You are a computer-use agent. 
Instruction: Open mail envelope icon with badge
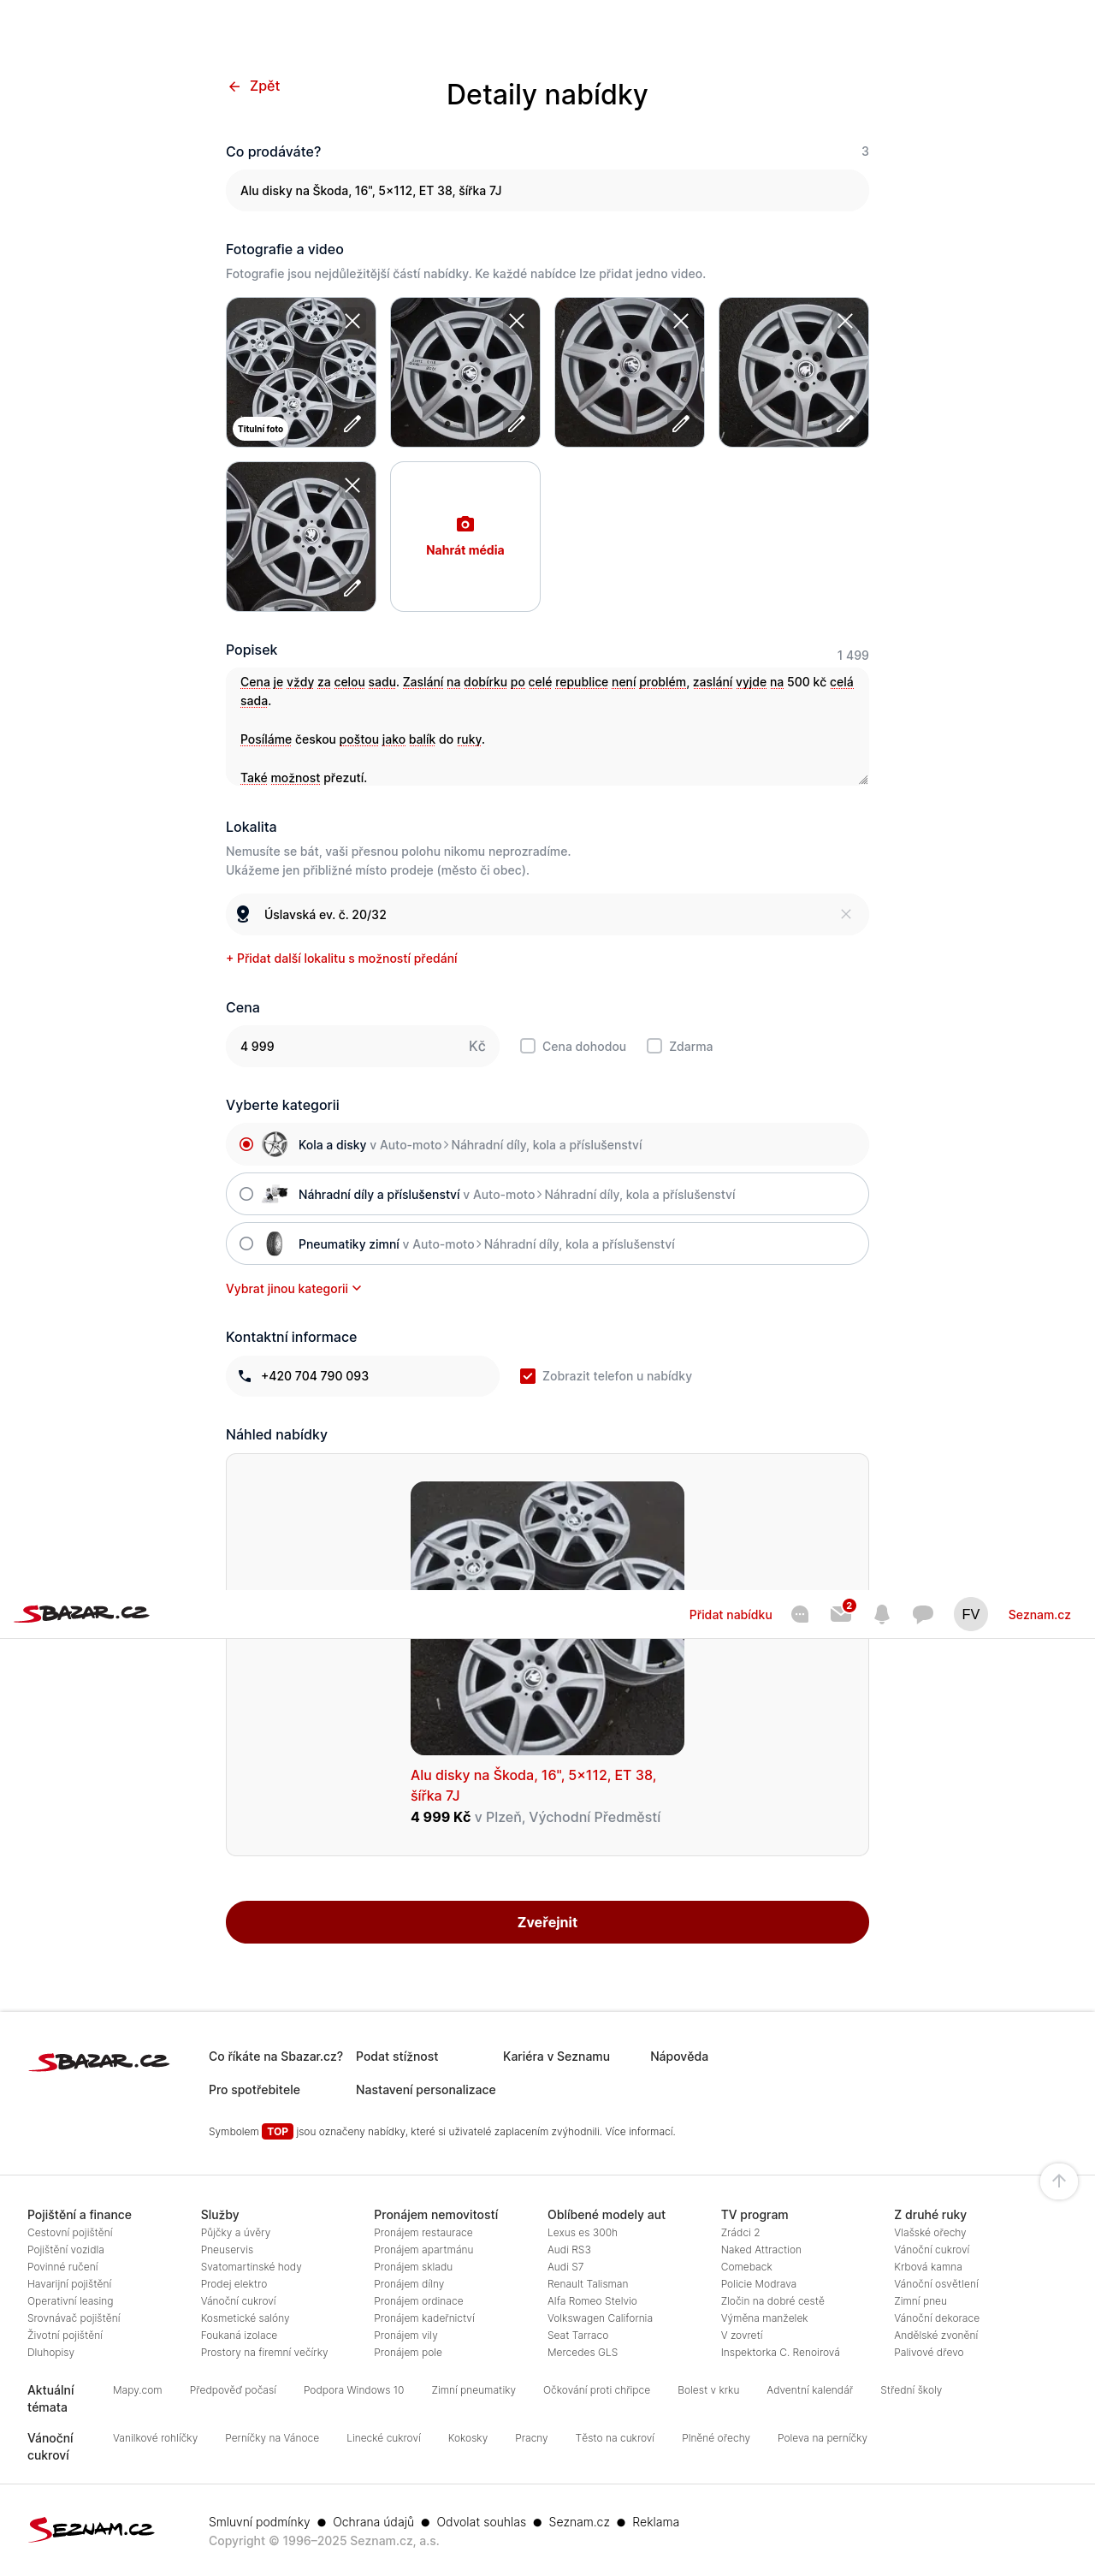pos(842,1613)
